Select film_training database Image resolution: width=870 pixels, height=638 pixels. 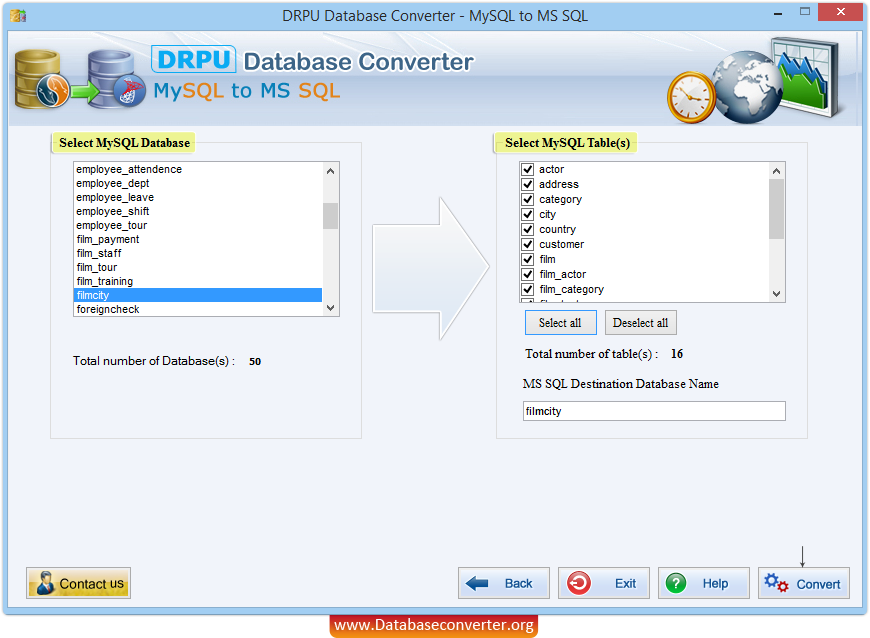click(x=198, y=281)
